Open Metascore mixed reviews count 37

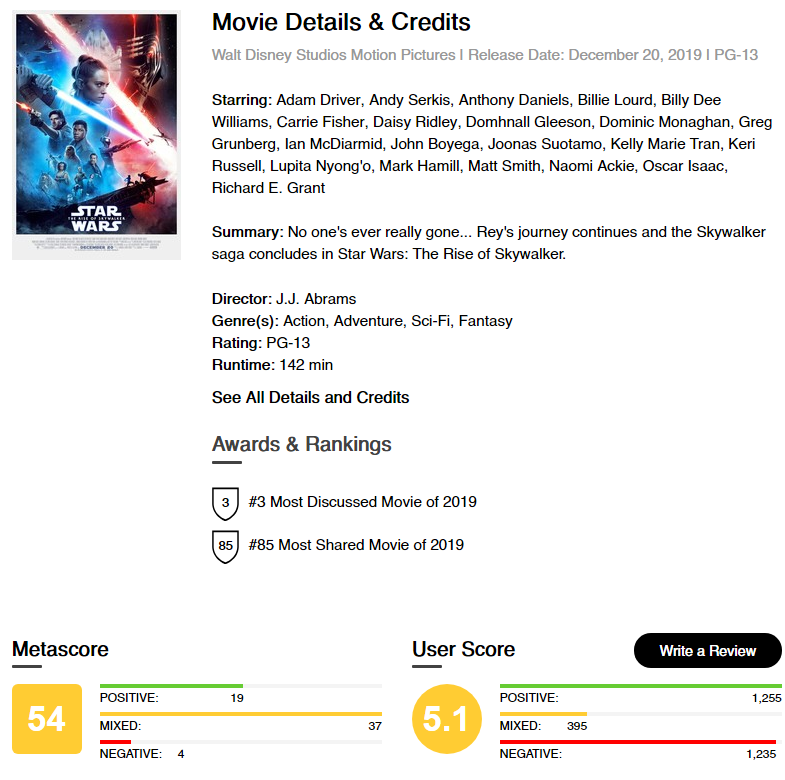click(x=375, y=726)
